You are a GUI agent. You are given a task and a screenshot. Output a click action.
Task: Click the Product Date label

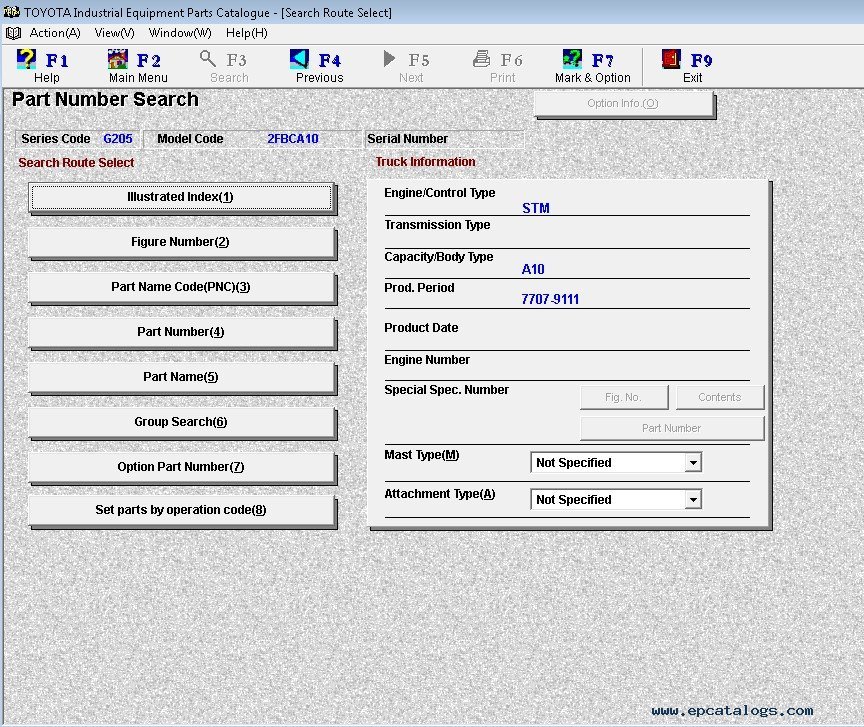421,328
